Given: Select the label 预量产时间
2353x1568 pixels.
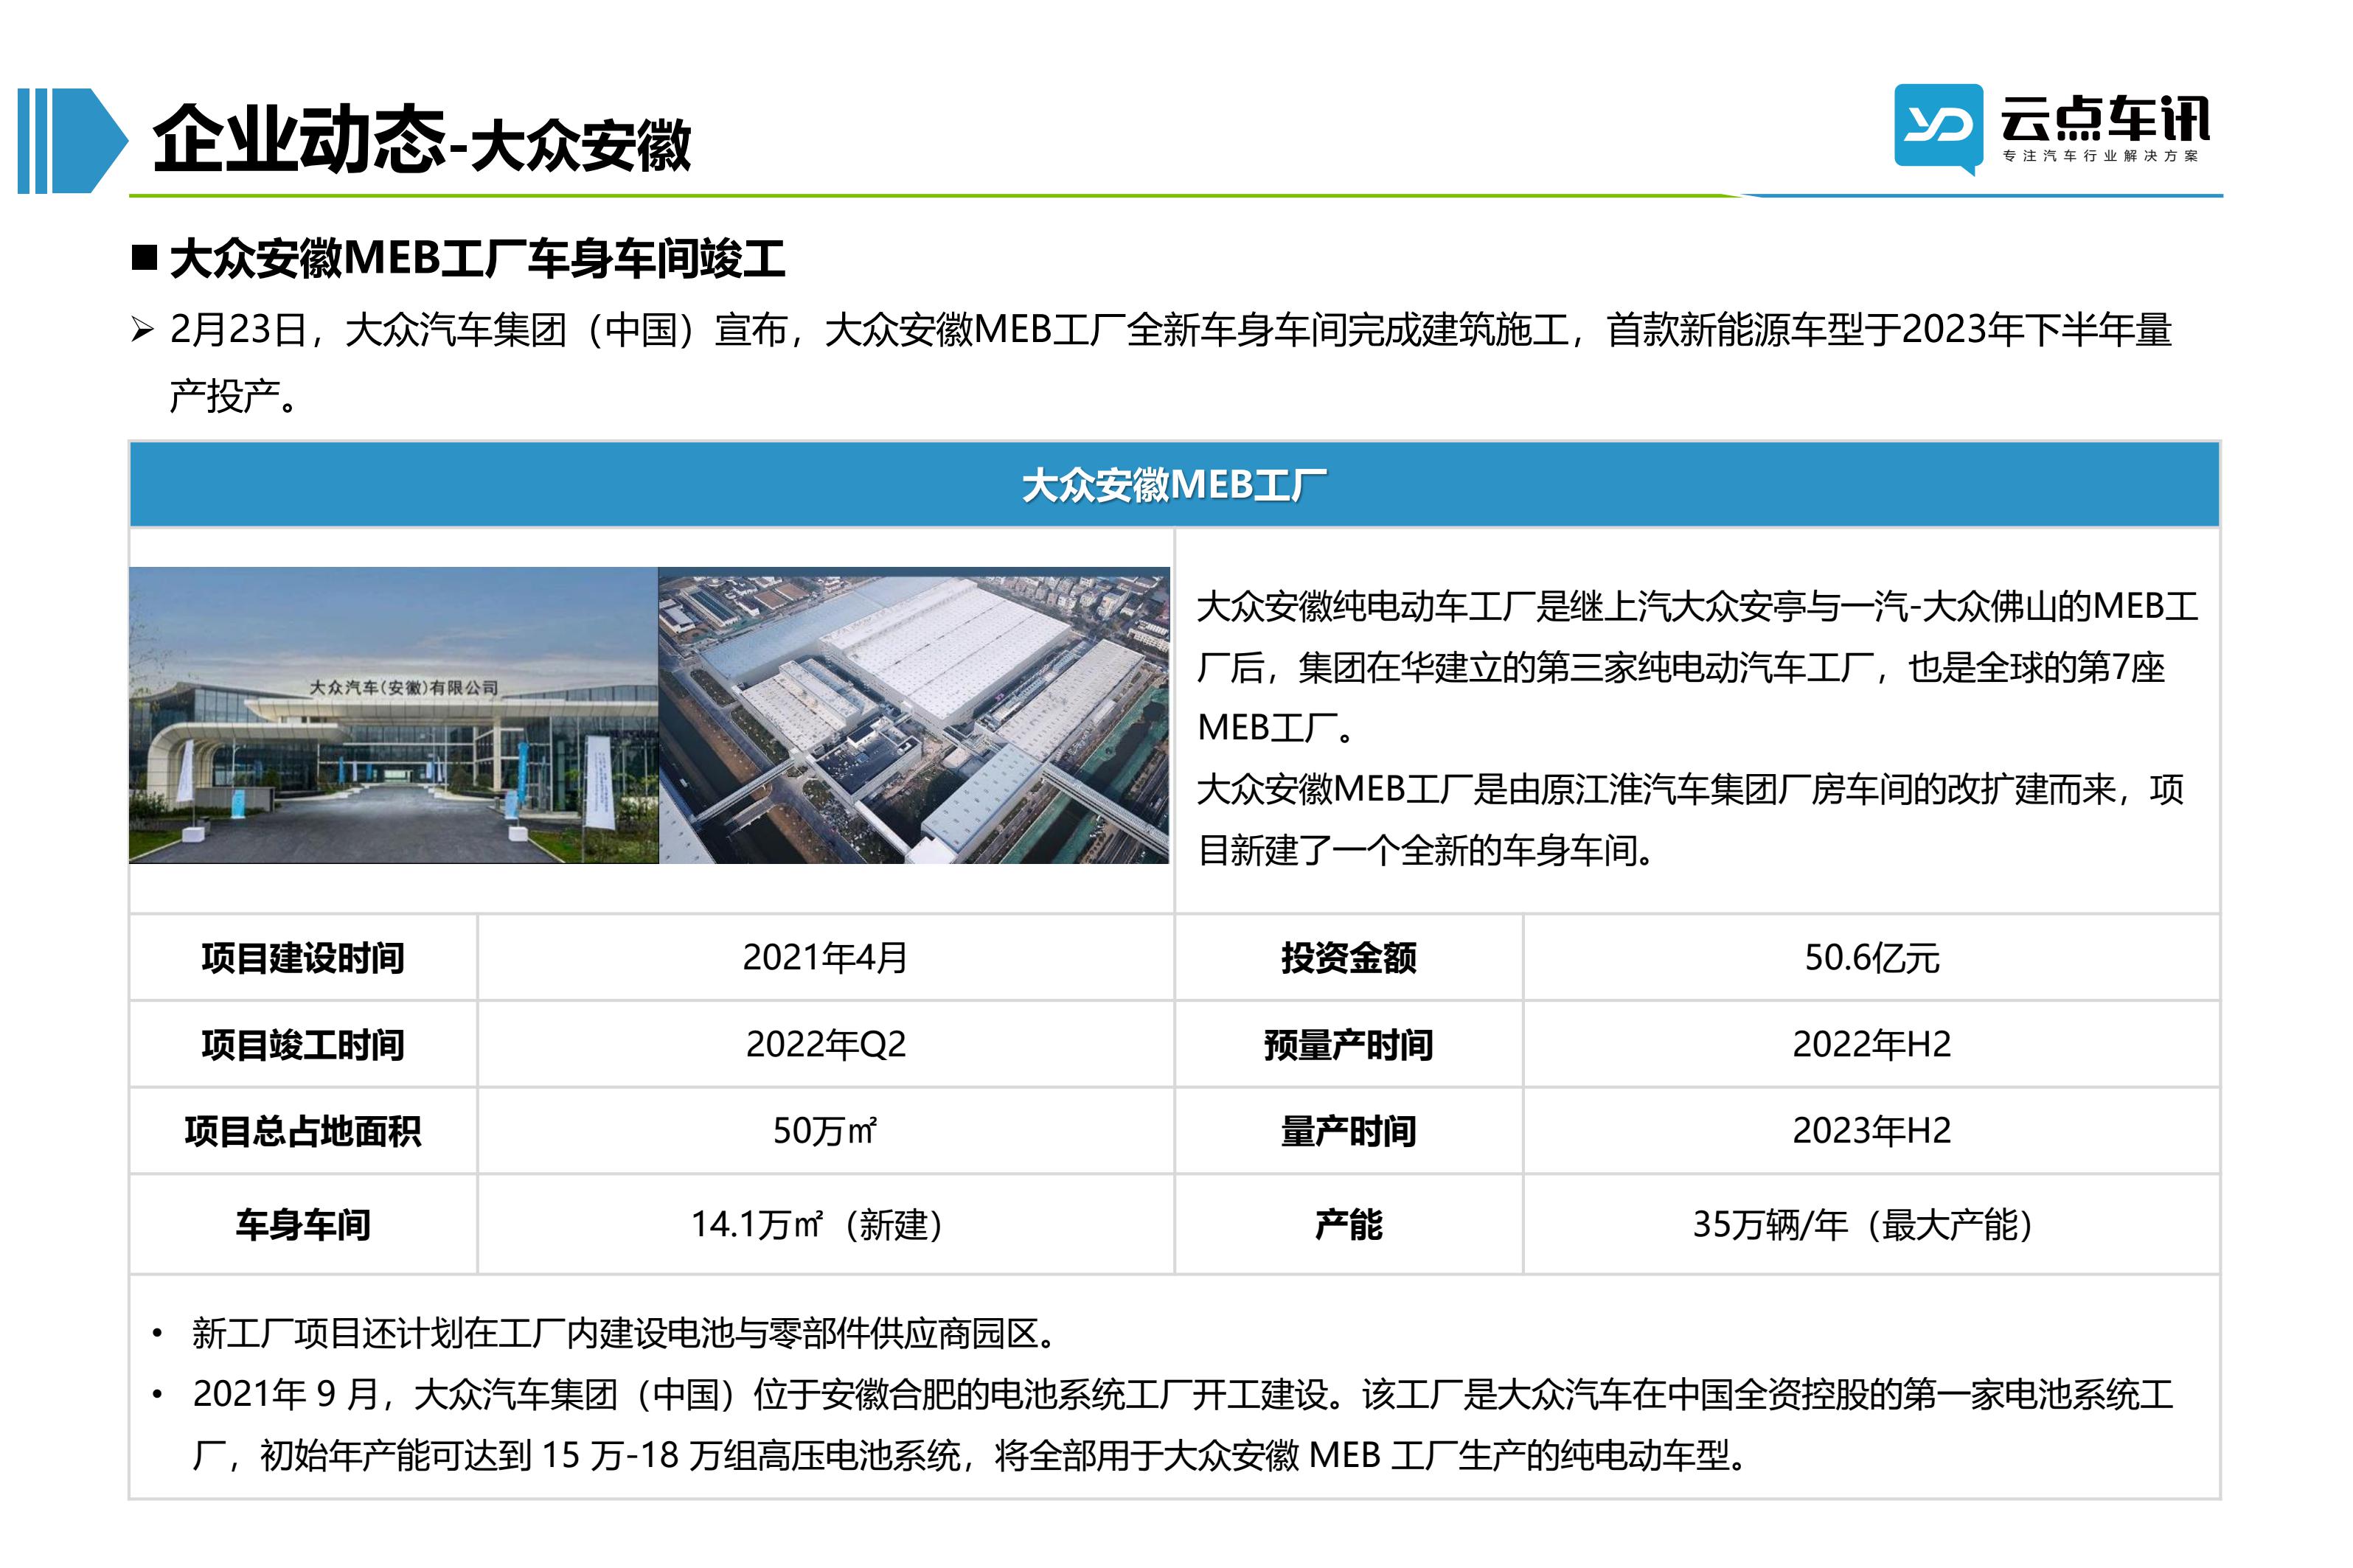Looking at the screenshot, I should (1348, 1045).
